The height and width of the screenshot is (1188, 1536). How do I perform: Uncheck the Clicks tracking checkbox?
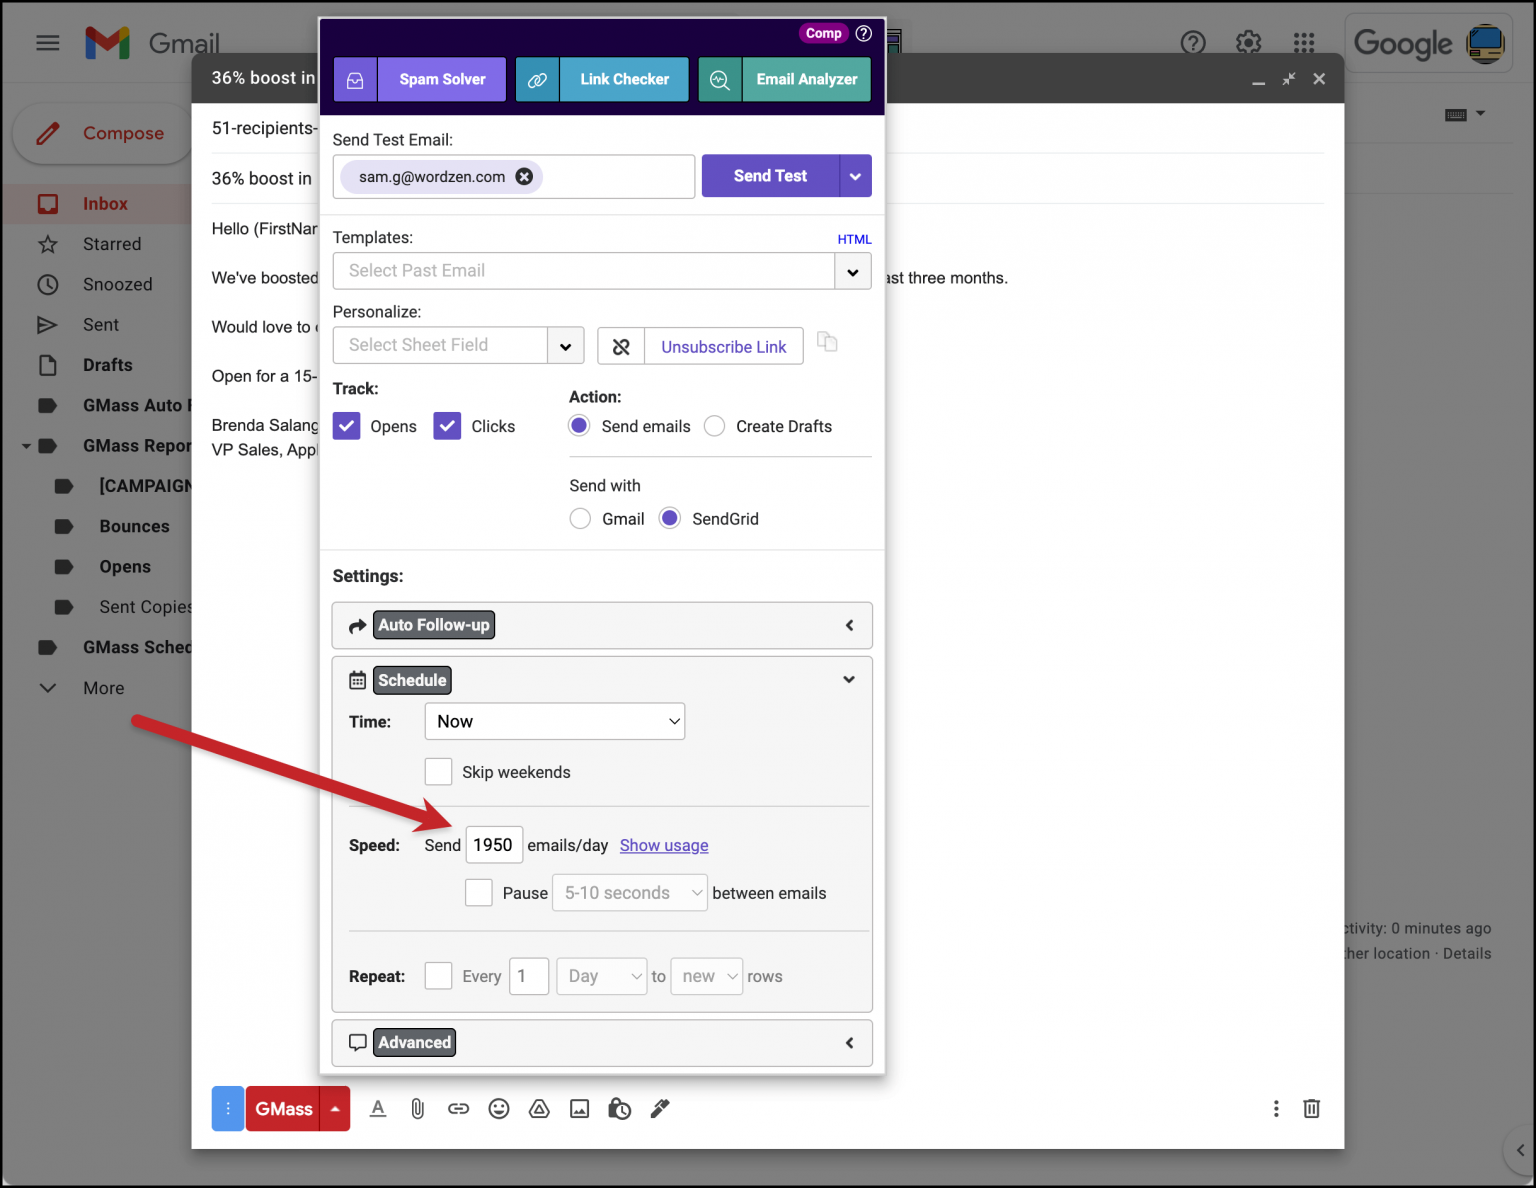[447, 425]
